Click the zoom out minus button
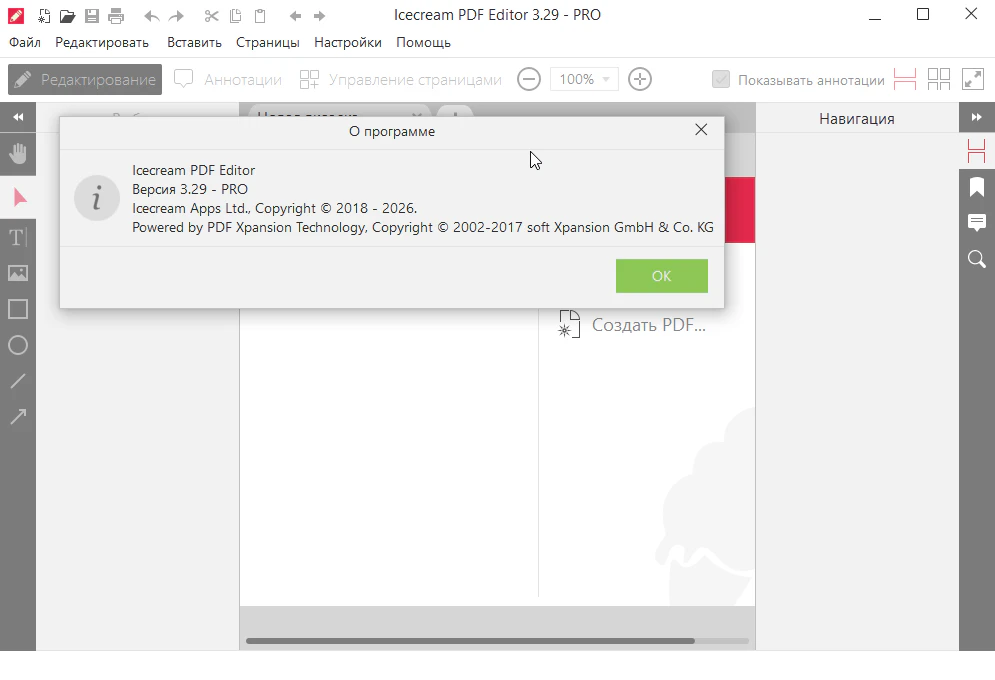 tap(529, 79)
